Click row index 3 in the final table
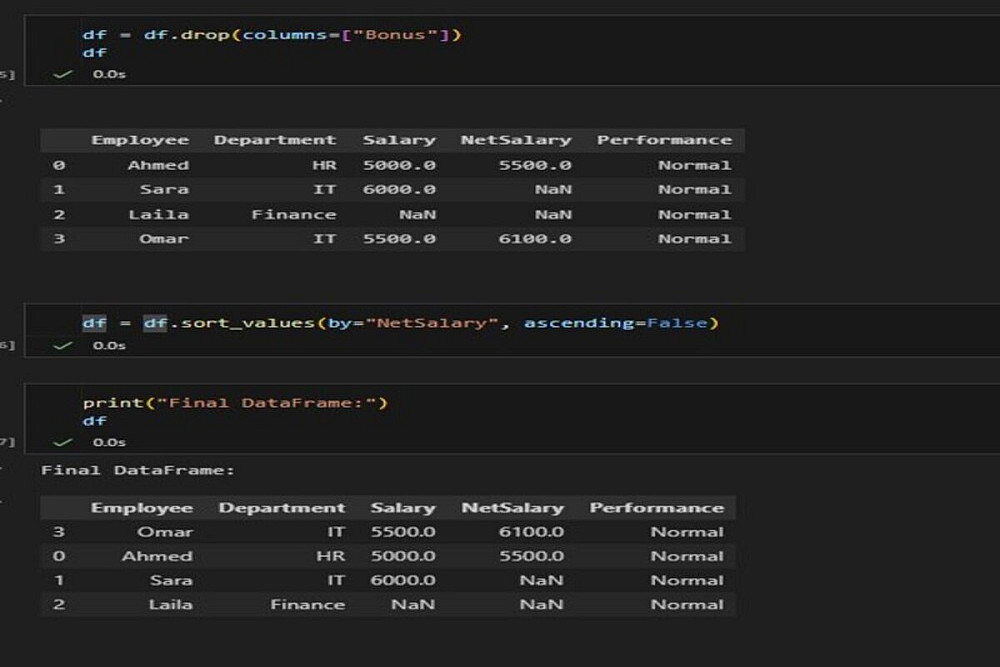Viewport: 1000px width, 667px height. [59, 532]
